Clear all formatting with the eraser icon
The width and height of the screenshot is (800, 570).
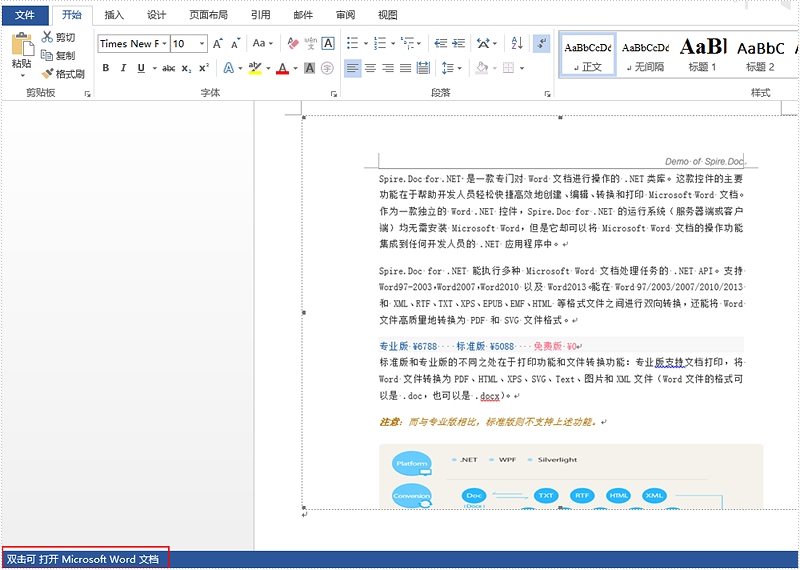click(x=293, y=43)
